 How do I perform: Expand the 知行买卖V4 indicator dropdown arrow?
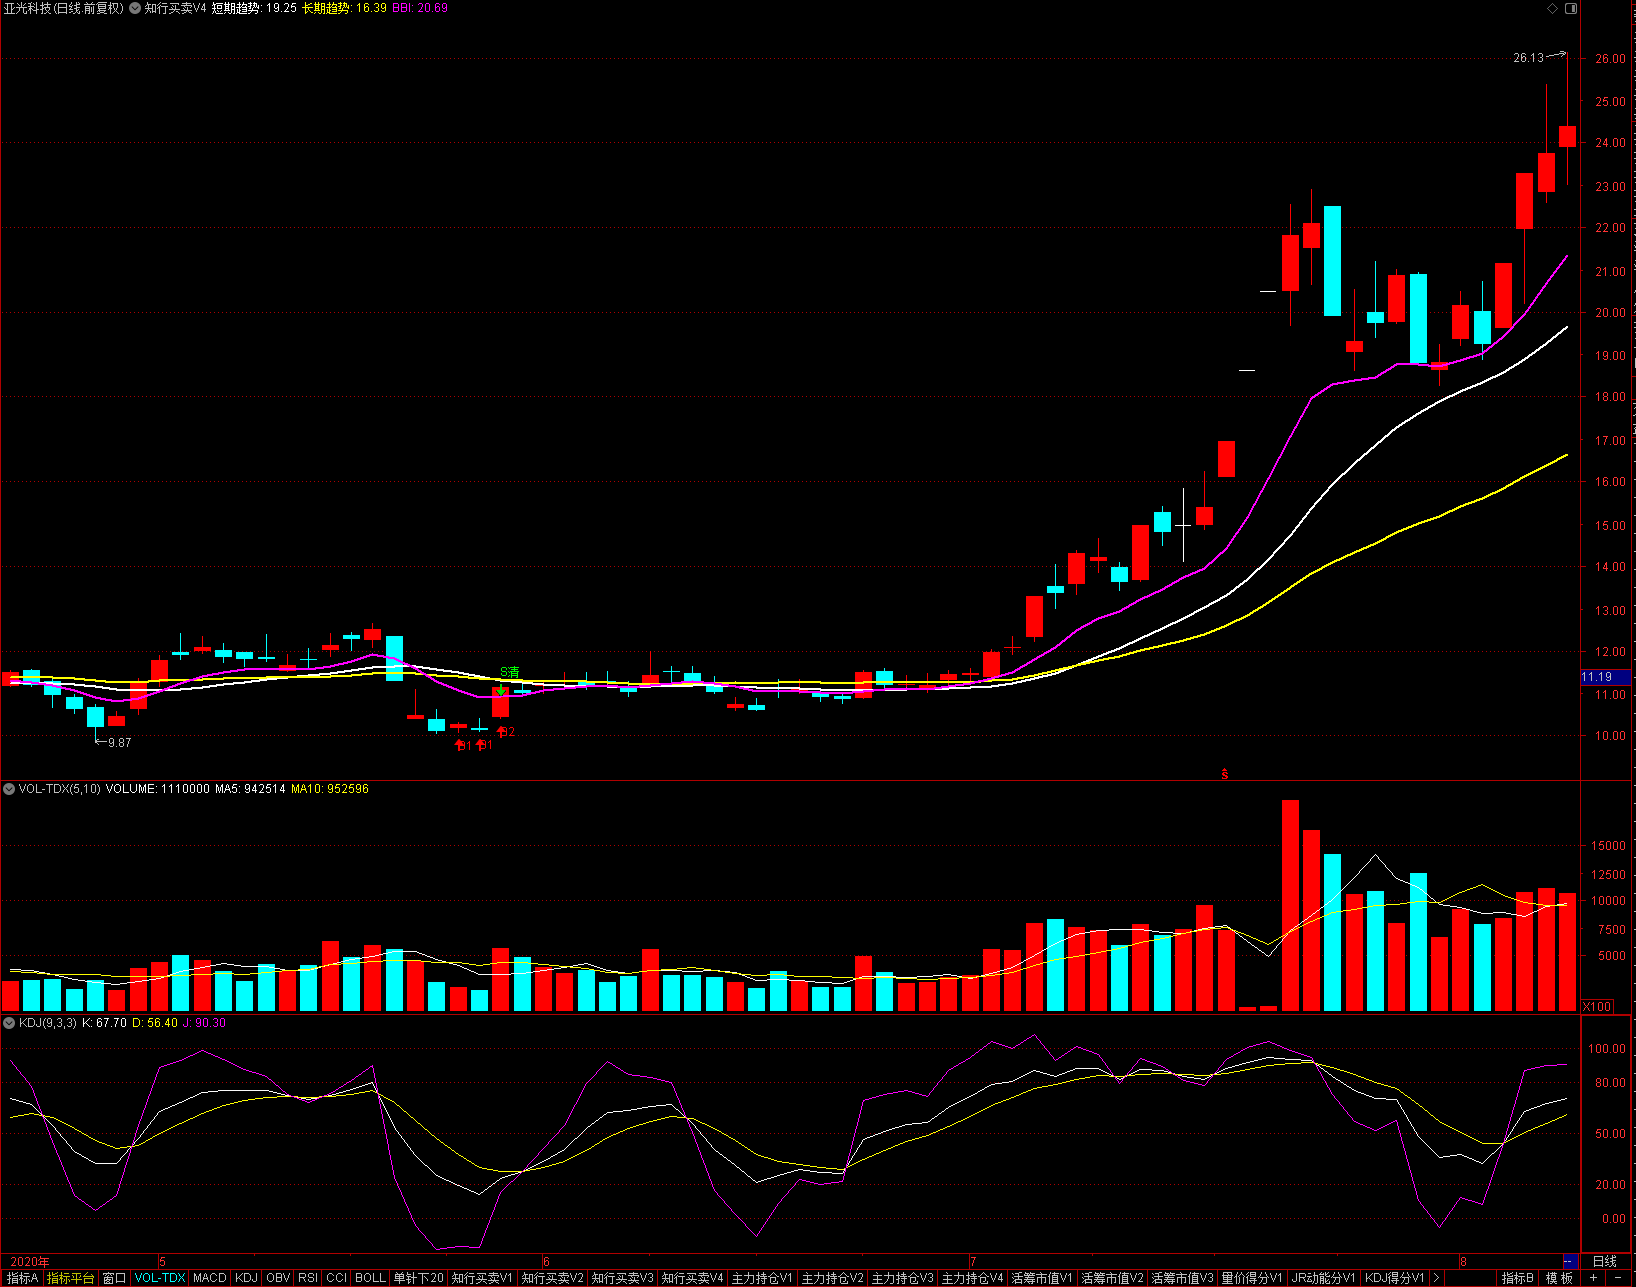135,8
